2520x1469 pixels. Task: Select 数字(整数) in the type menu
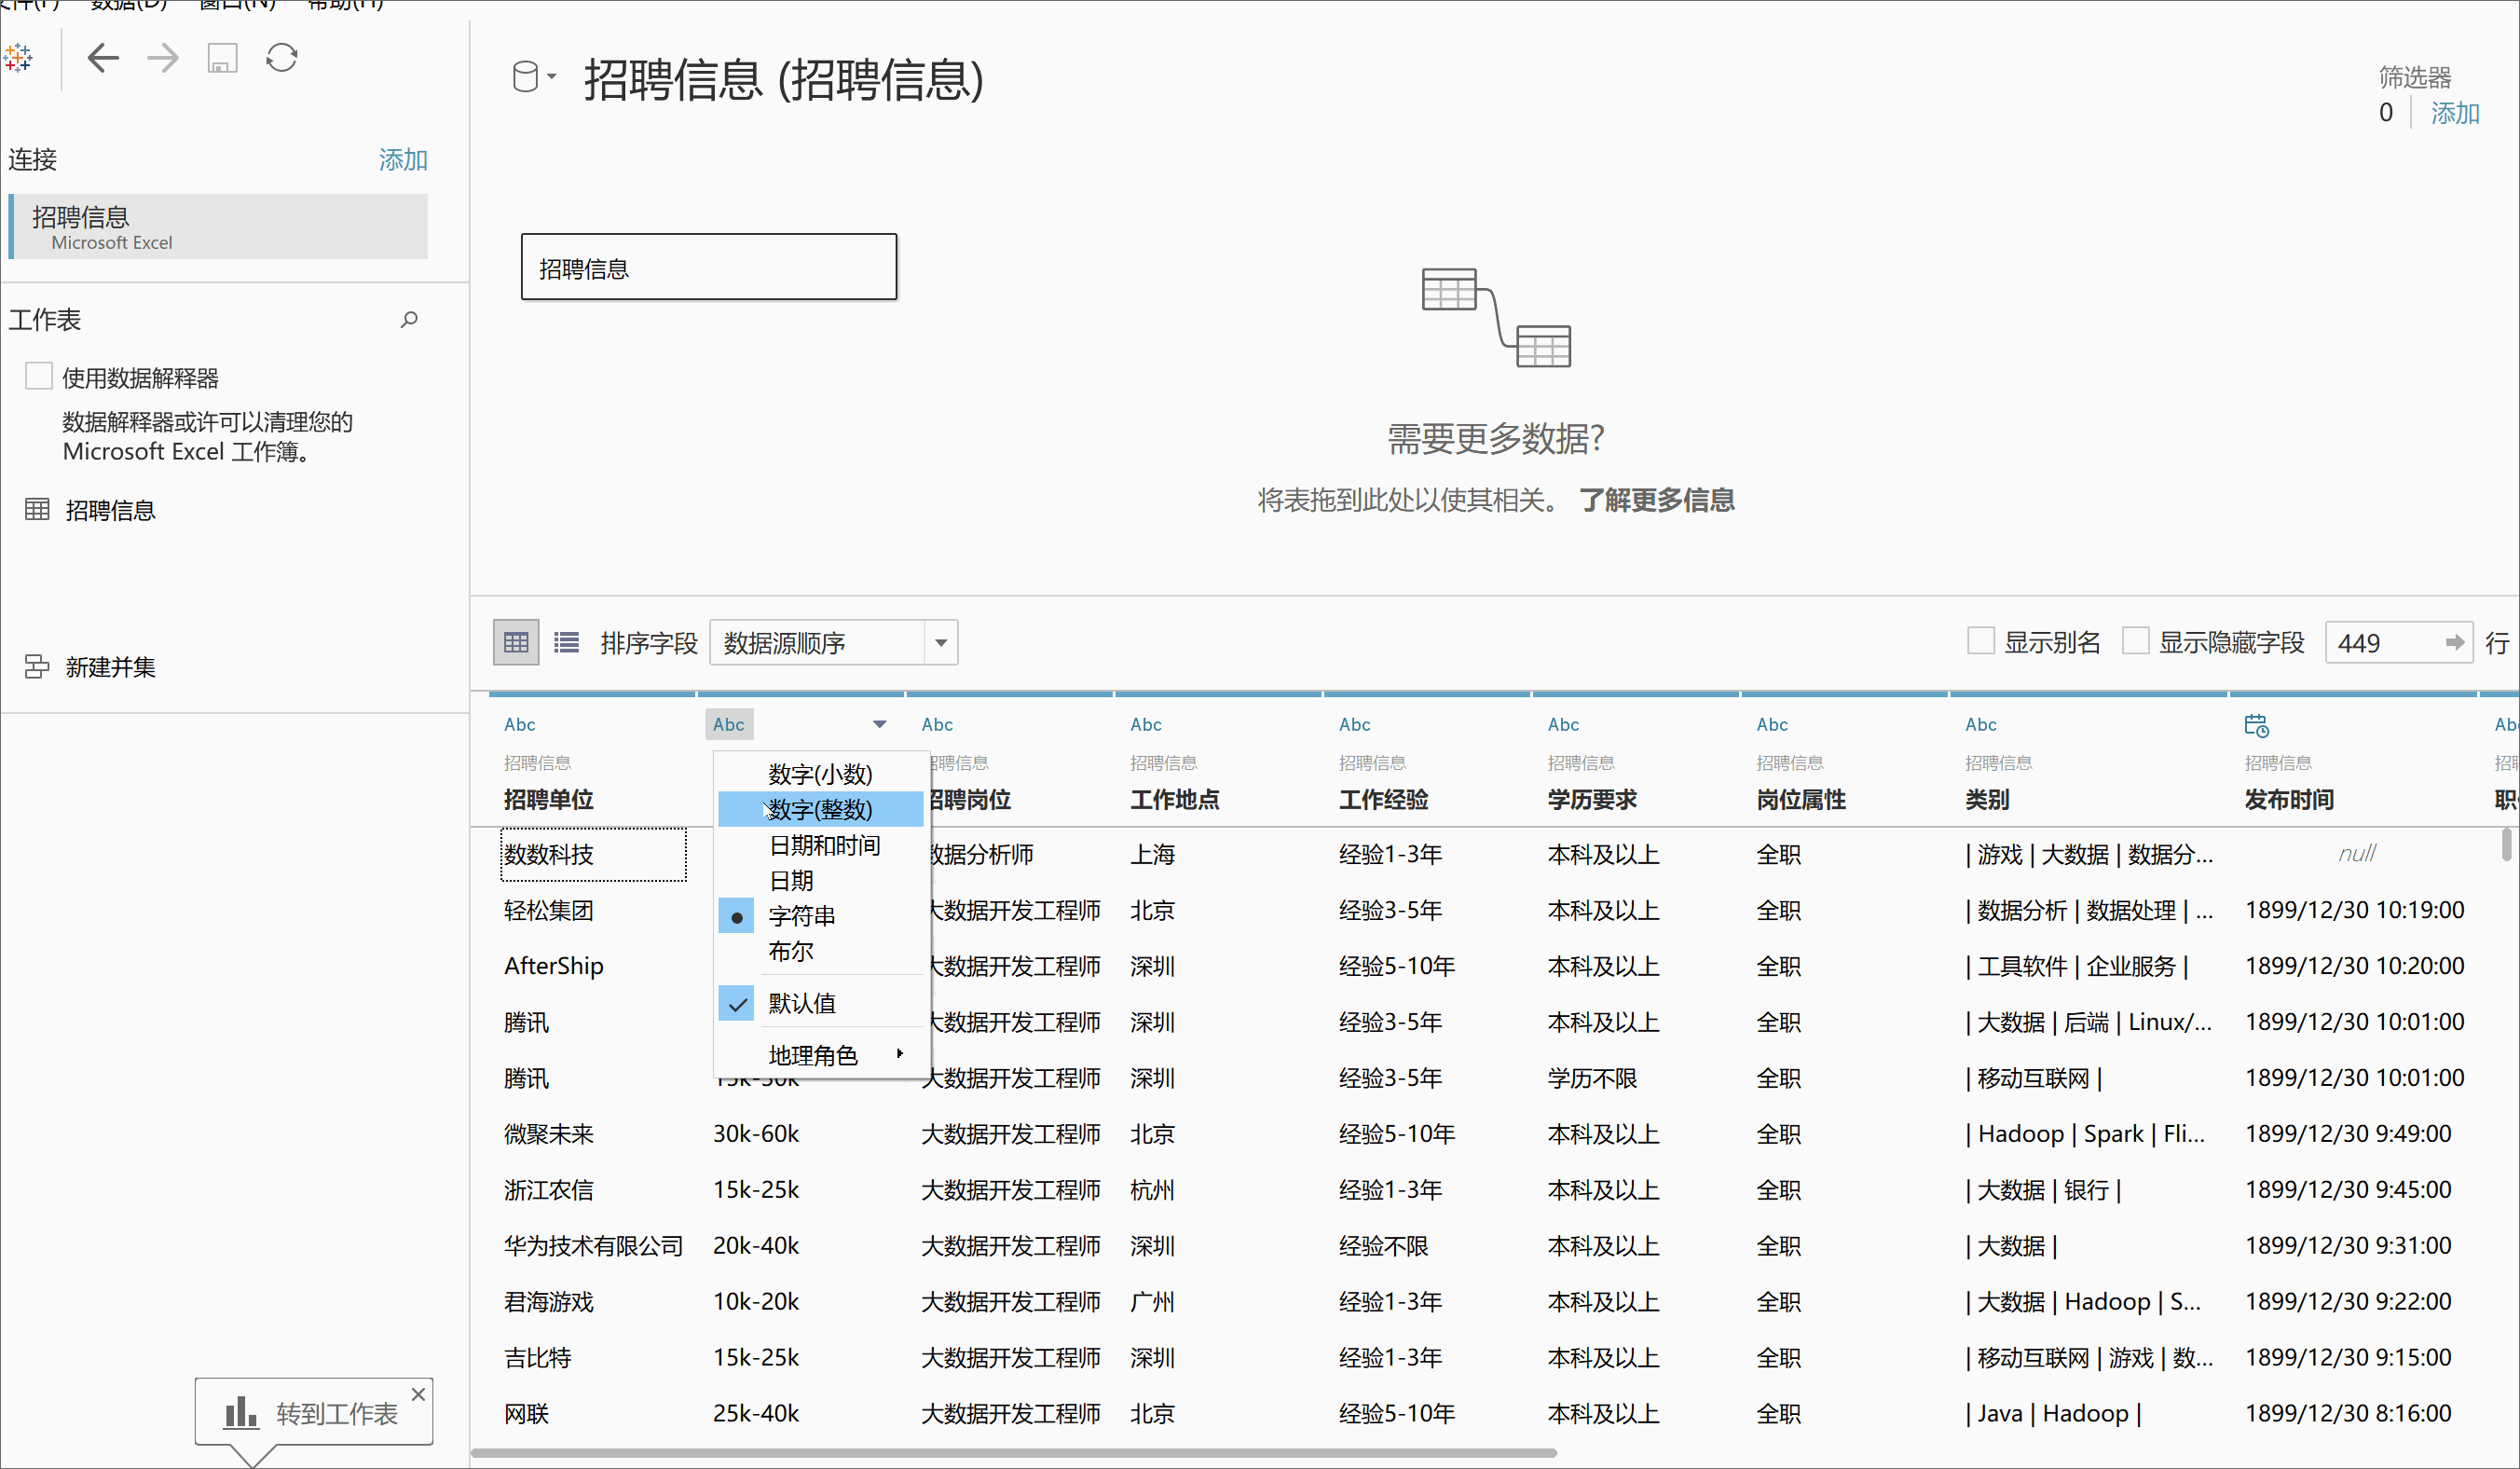click(820, 809)
